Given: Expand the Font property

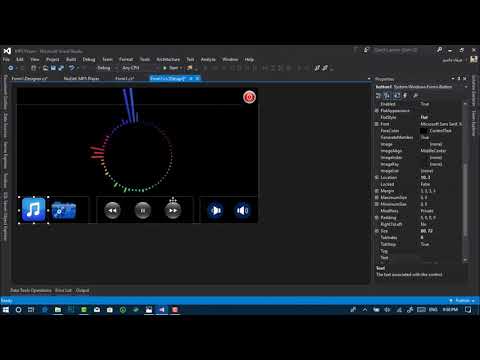Looking at the screenshot, I should (x=377, y=124).
